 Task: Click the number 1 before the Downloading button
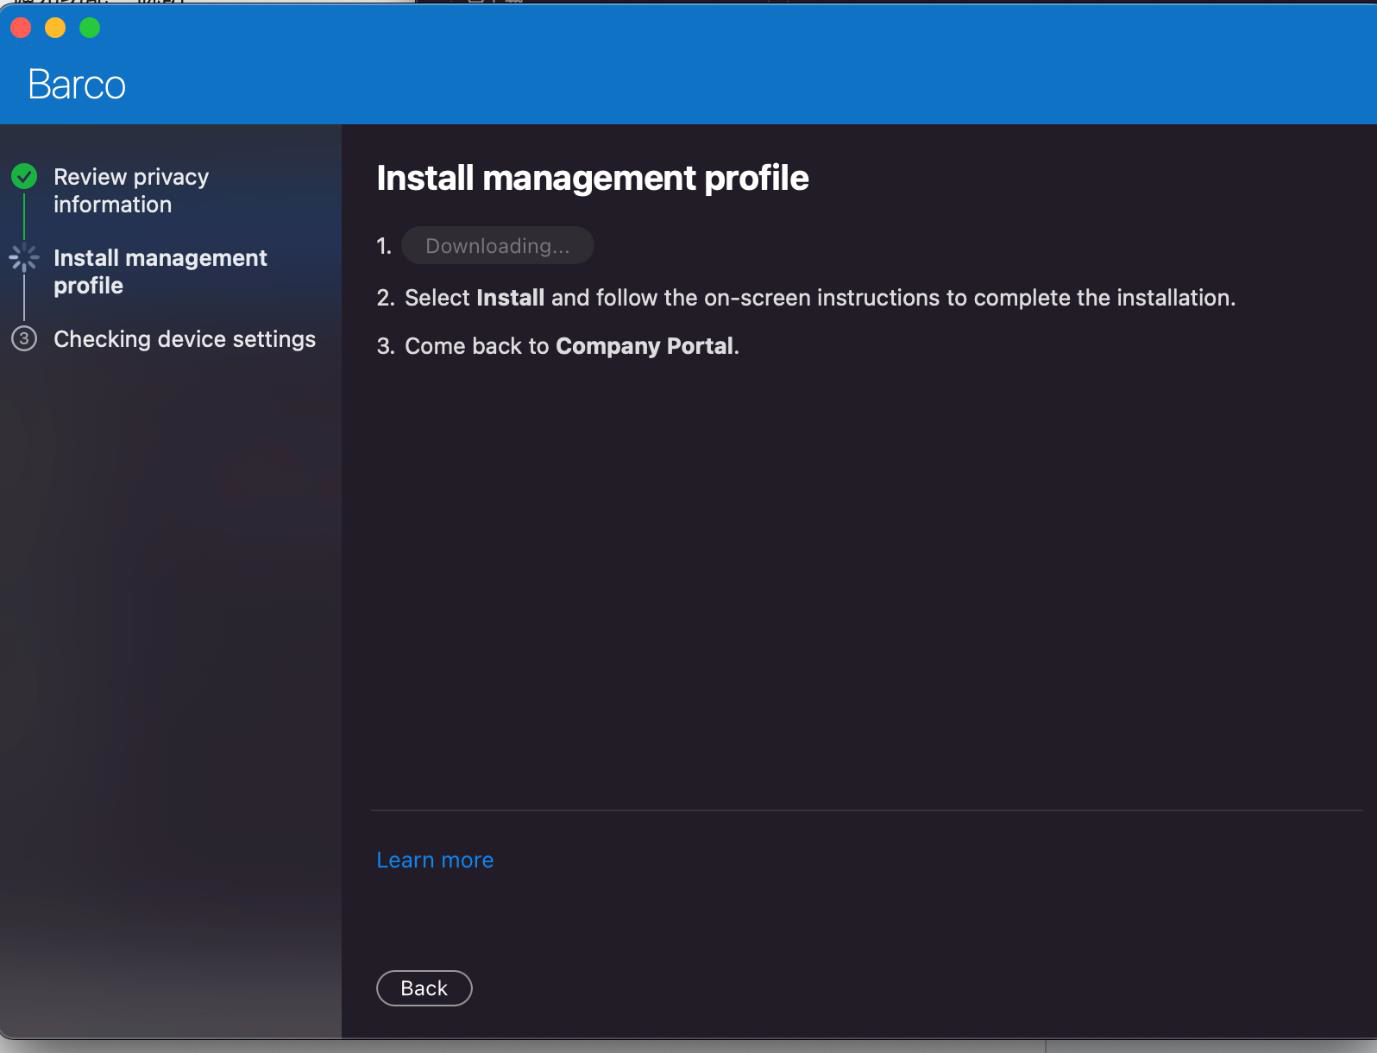pyautogui.click(x=384, y=246)
